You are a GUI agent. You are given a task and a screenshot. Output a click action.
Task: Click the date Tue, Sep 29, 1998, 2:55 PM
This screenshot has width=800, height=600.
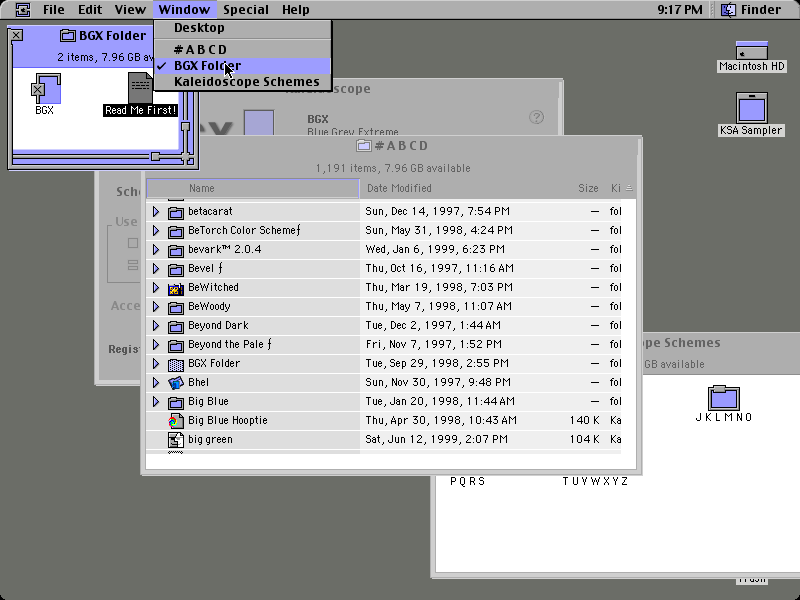click(437, 363)
